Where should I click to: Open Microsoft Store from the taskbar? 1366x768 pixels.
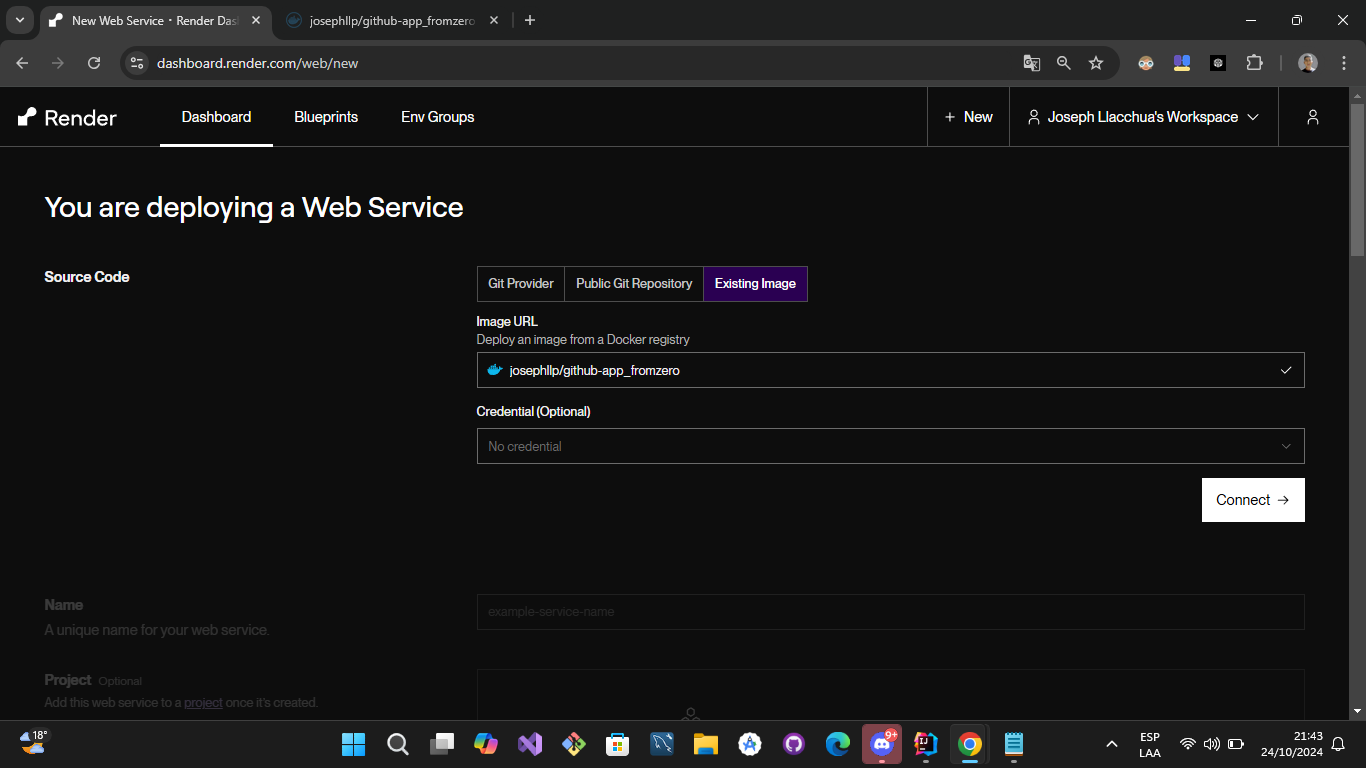617,744
